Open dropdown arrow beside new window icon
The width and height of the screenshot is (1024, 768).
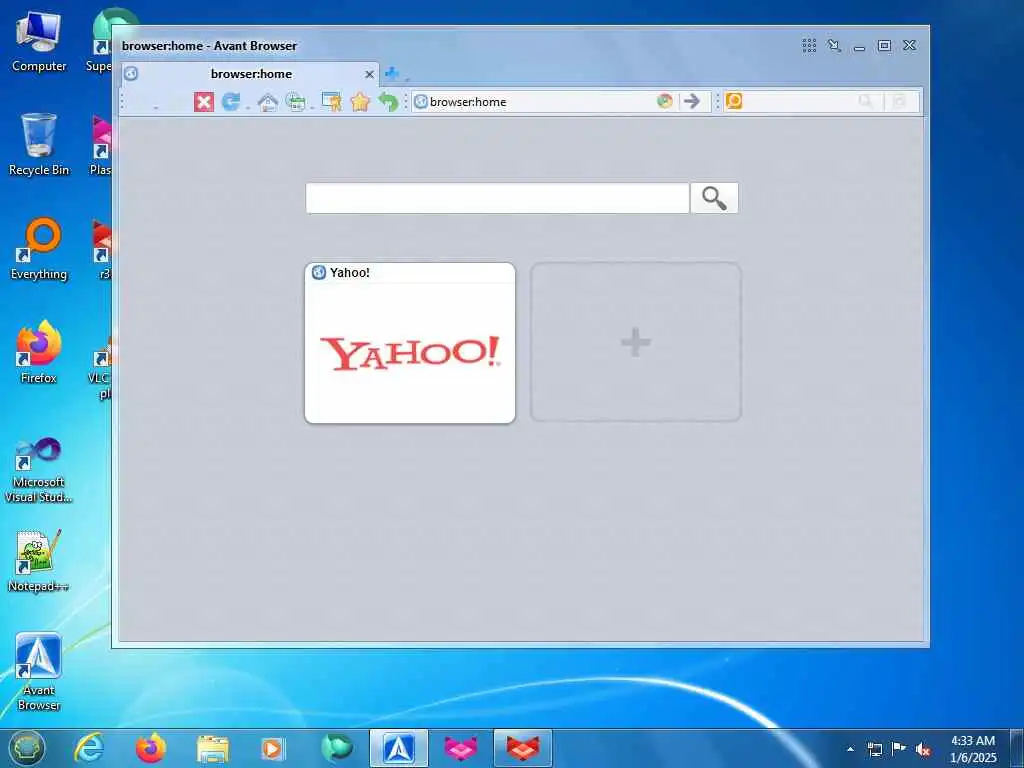[x=312, y=108]
